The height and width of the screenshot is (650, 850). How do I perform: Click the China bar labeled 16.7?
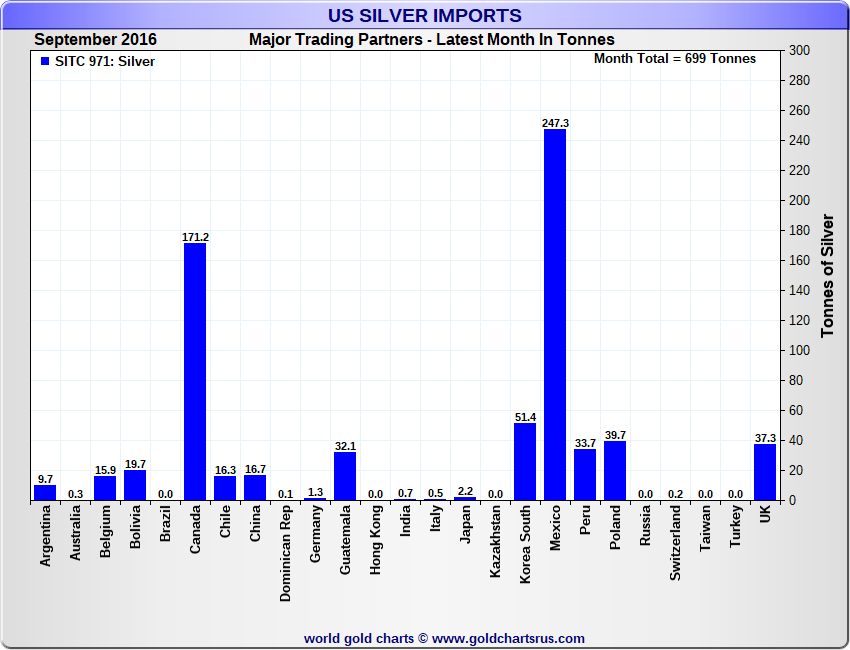pos(255,488)
